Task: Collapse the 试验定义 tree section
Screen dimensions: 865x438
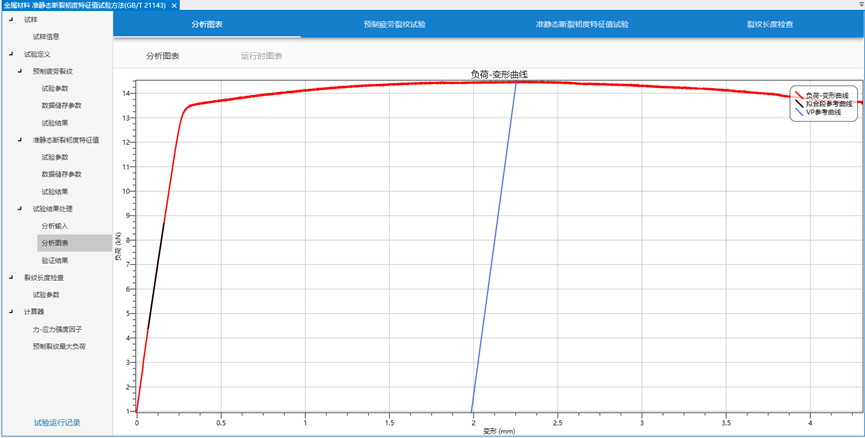Action: coord(10,54)
